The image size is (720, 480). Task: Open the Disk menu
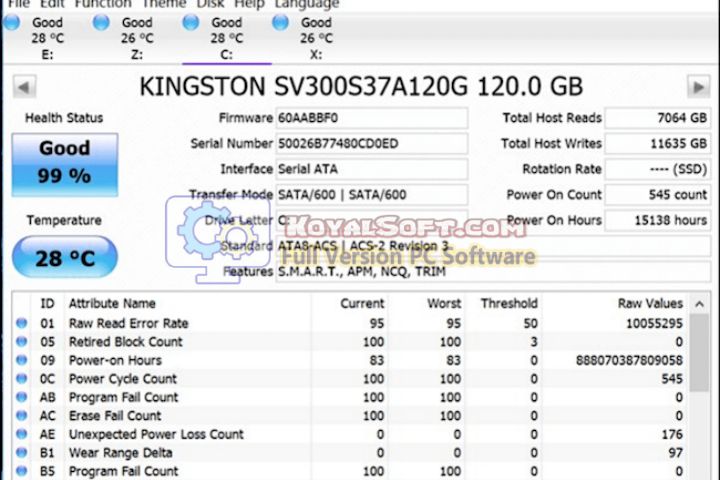tap(210, 4)
